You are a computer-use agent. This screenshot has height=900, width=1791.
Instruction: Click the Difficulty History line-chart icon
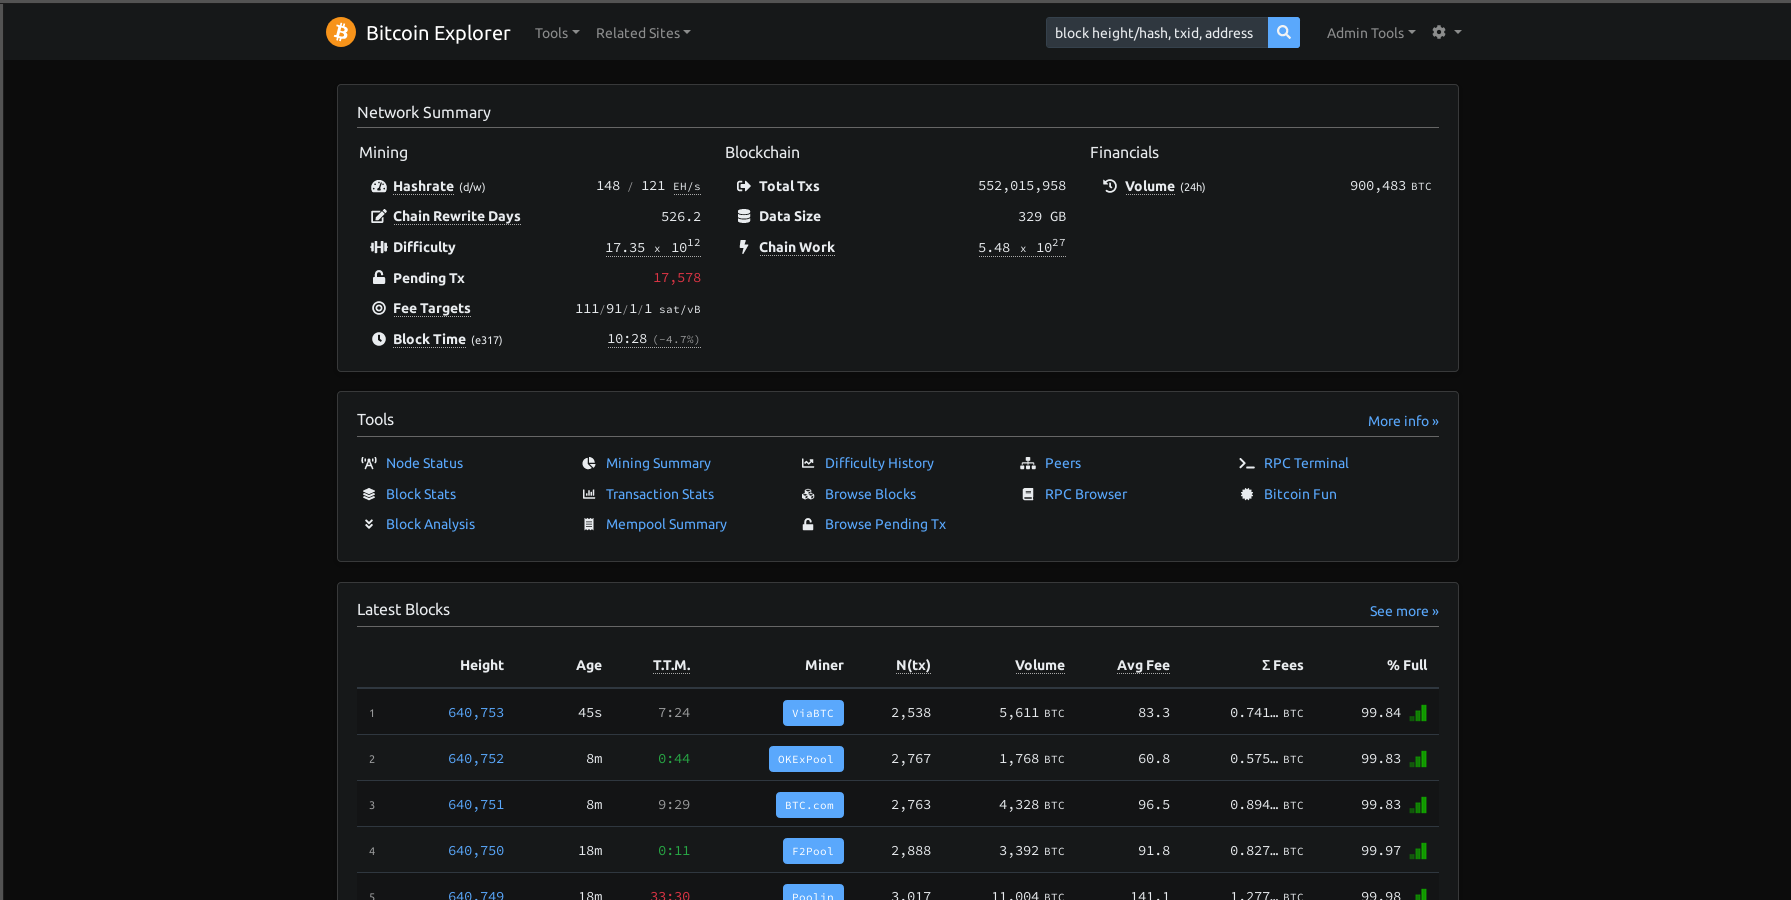pos(808,463)
